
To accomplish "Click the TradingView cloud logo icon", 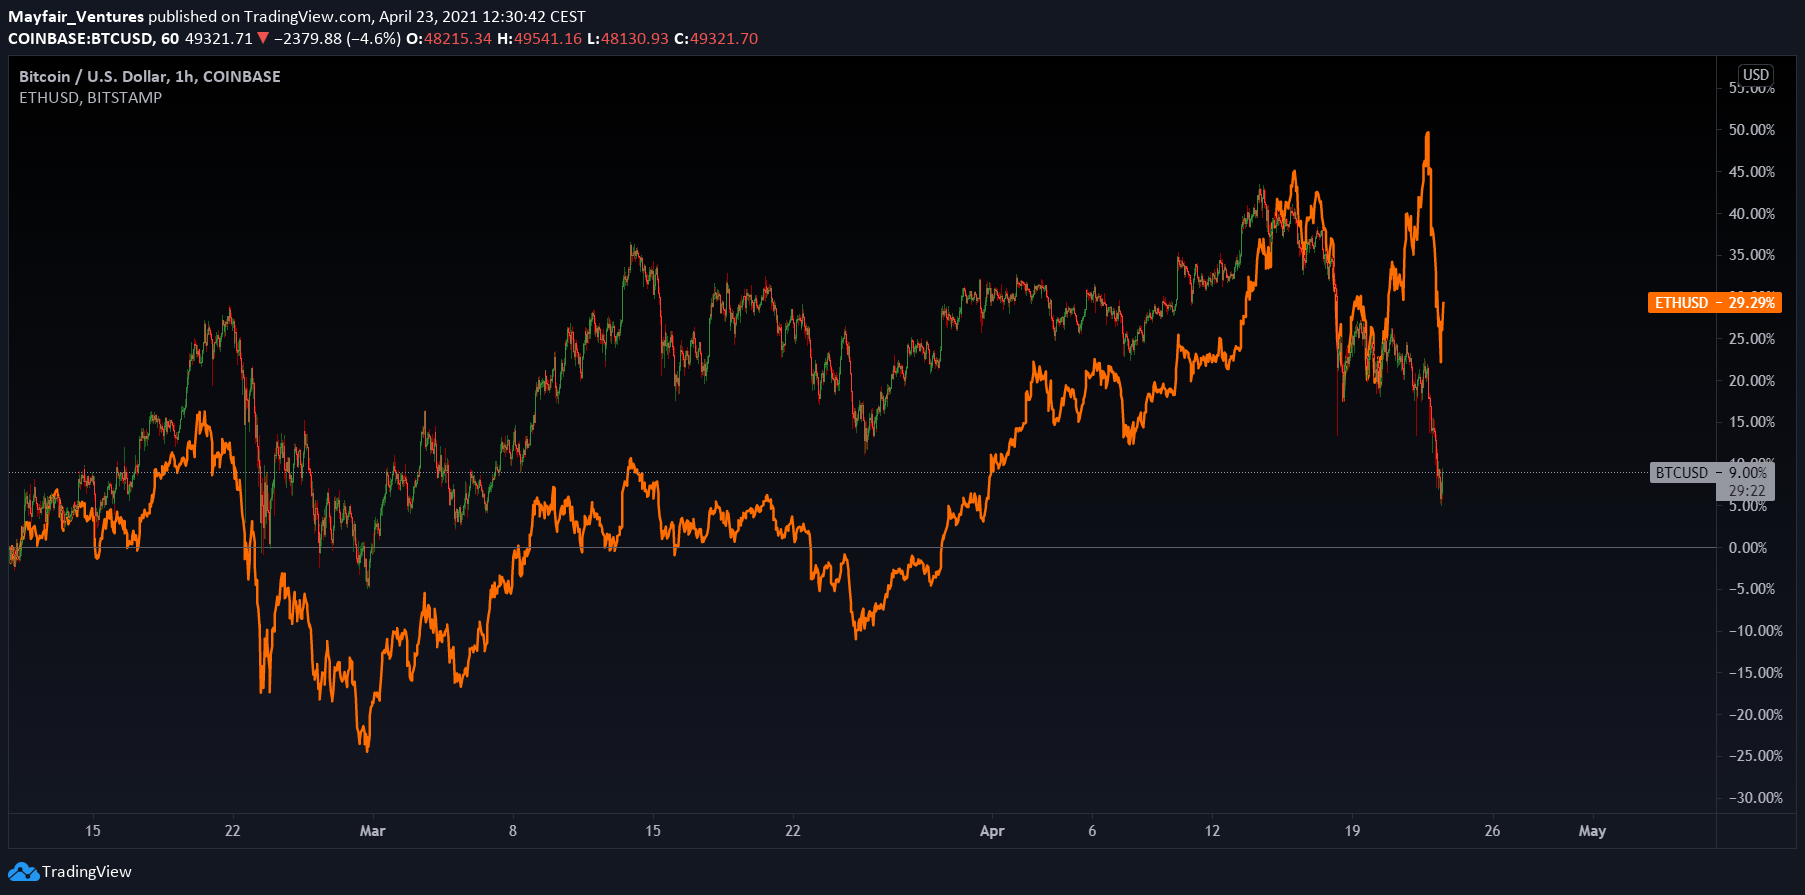I will pyautogui.click(x=24, y=872).
